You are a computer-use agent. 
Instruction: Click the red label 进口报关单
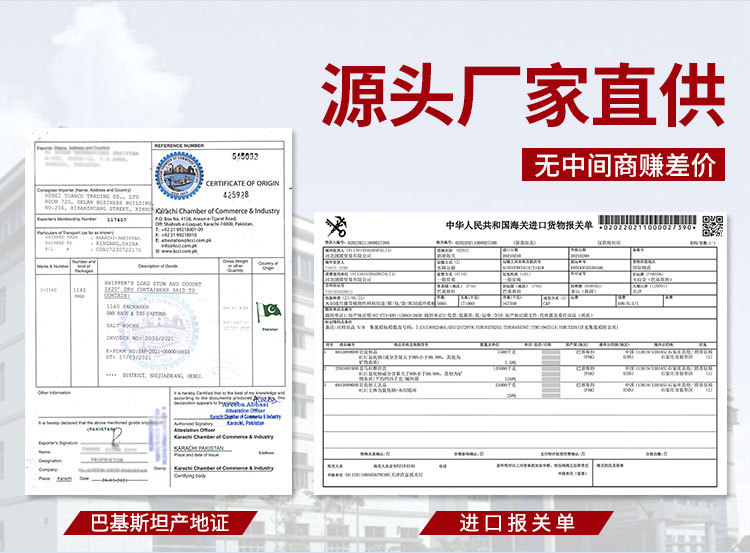[517, 523]
